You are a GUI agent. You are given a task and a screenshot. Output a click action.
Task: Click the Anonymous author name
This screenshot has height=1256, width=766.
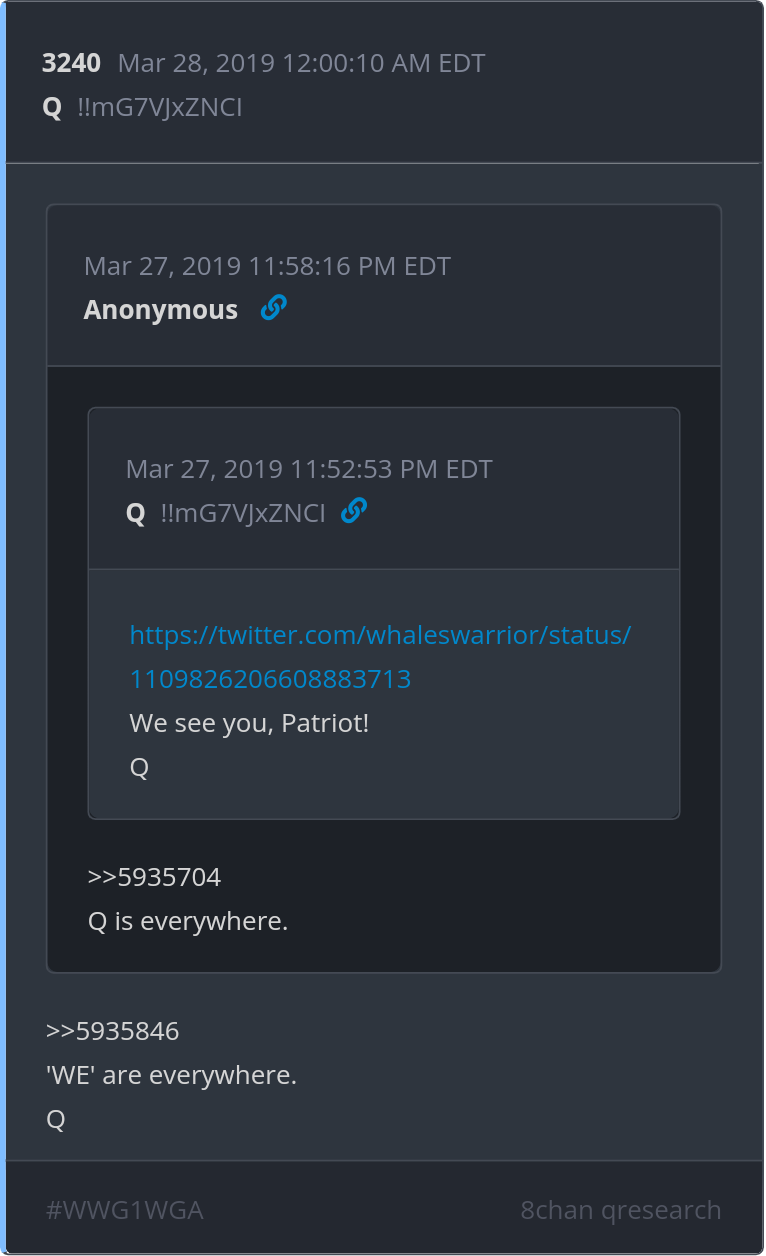pyautogui.click(x=161, y=310)
